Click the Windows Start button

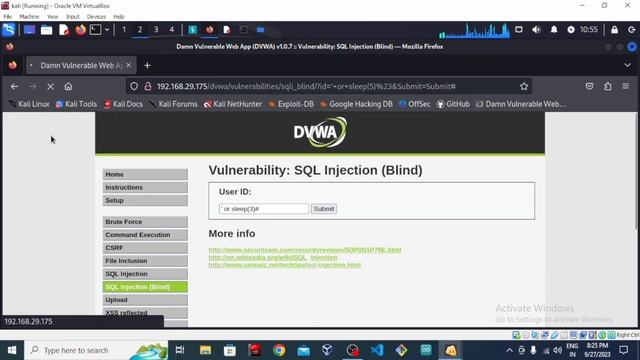(x=12, y=350)
